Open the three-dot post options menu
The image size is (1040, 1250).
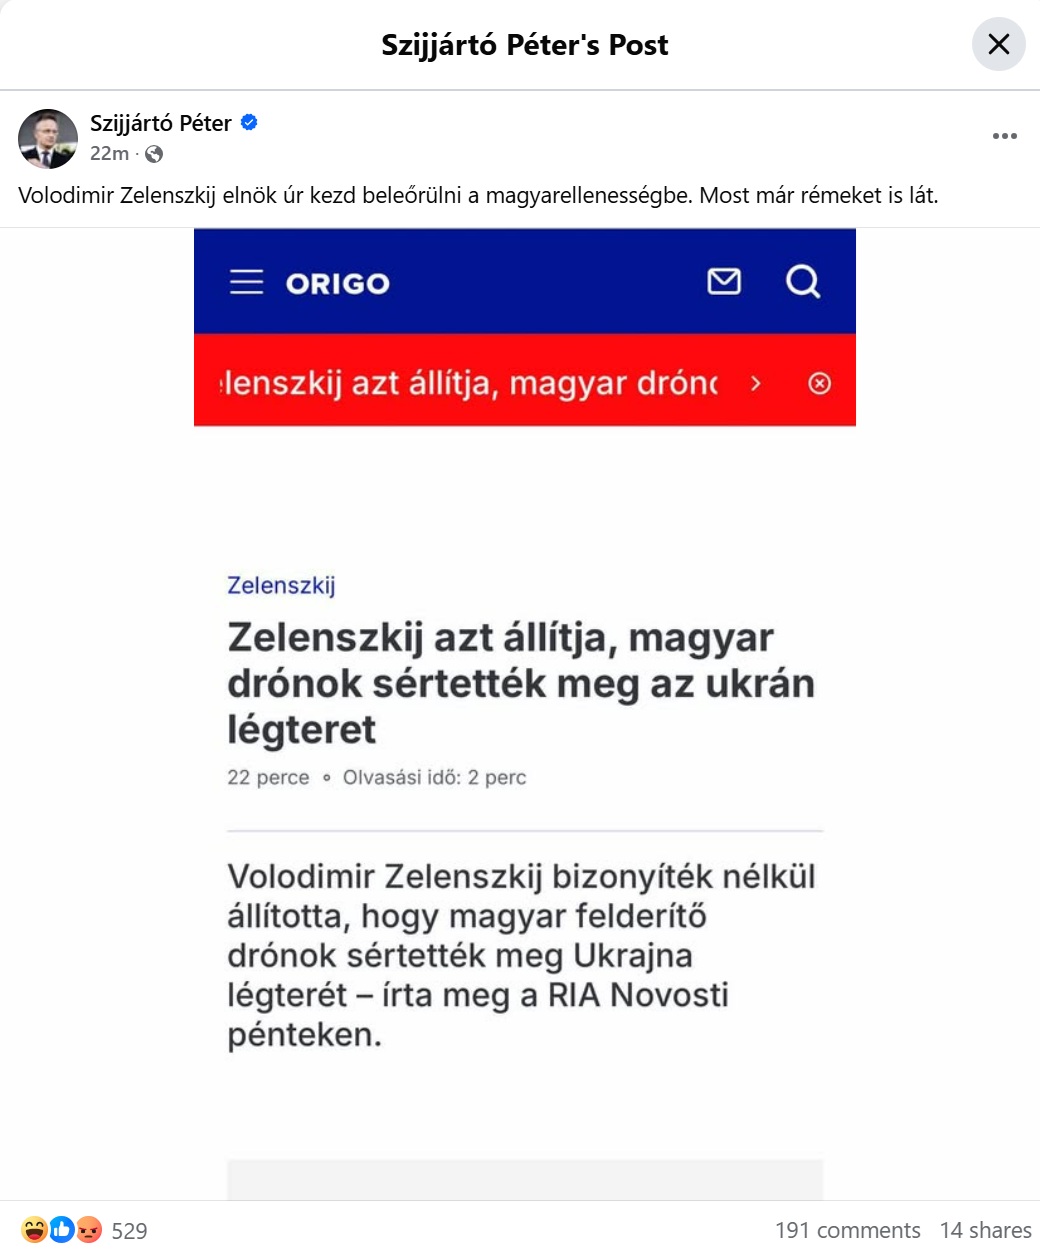1004,136
